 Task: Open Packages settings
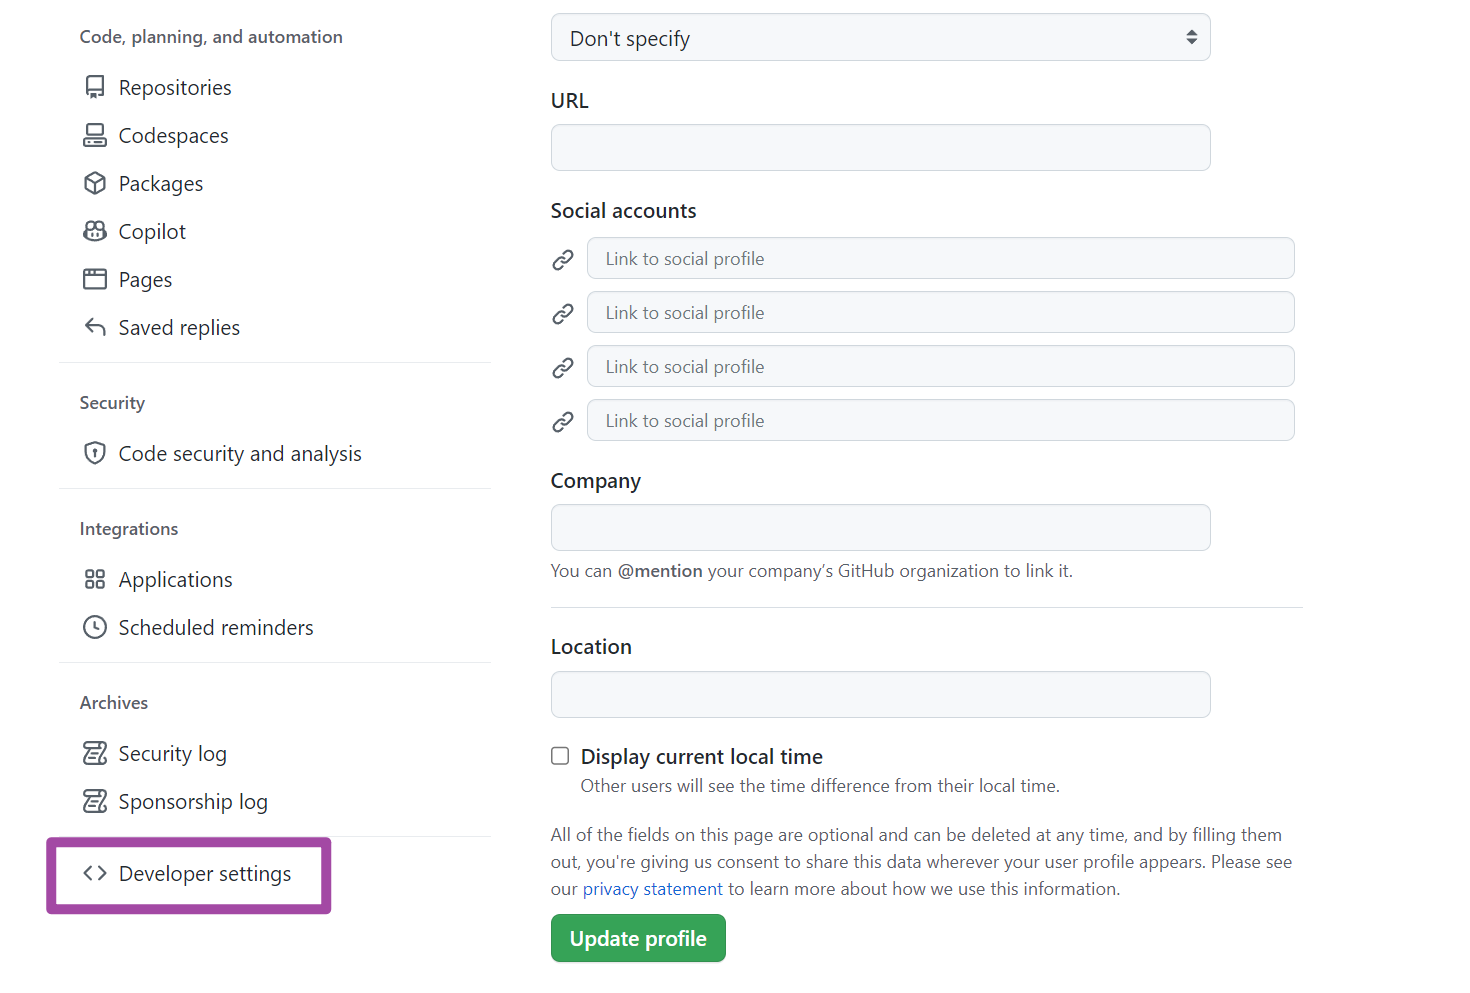[x=161, y=184]
